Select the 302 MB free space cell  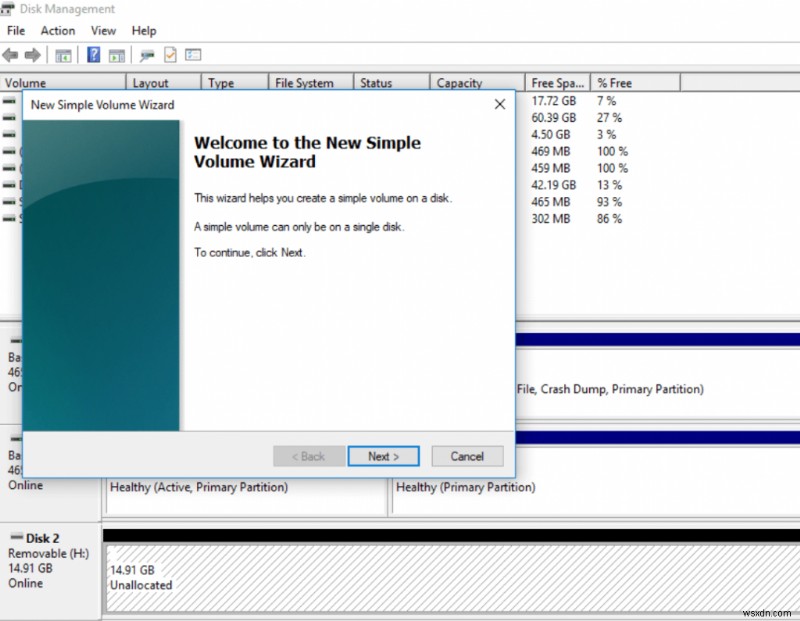click(551, 219)
